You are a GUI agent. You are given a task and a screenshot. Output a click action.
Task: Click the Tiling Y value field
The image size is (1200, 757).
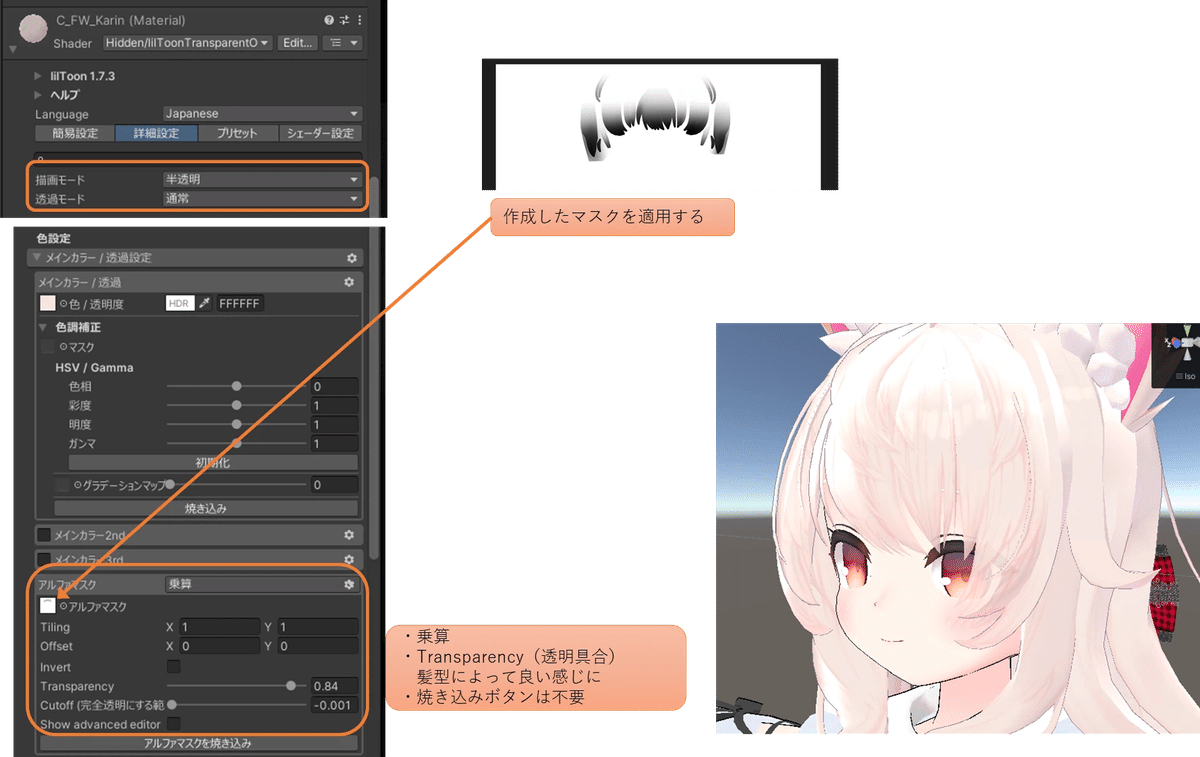(x=317, y=627)
